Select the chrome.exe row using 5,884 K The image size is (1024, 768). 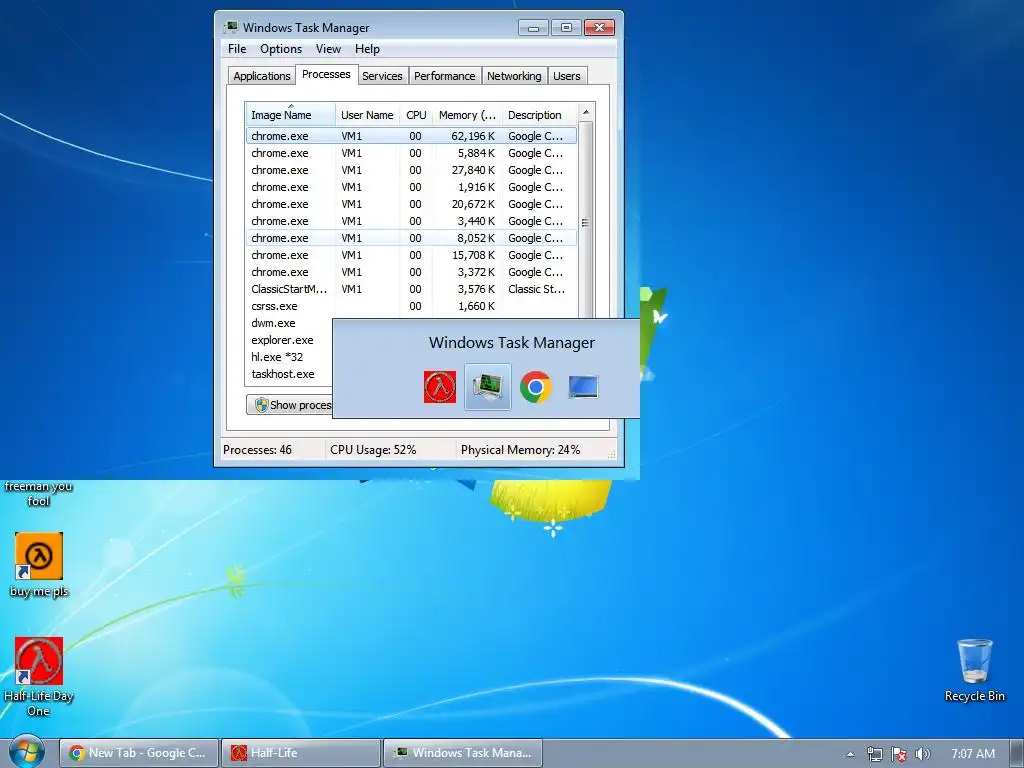(411, 153)
